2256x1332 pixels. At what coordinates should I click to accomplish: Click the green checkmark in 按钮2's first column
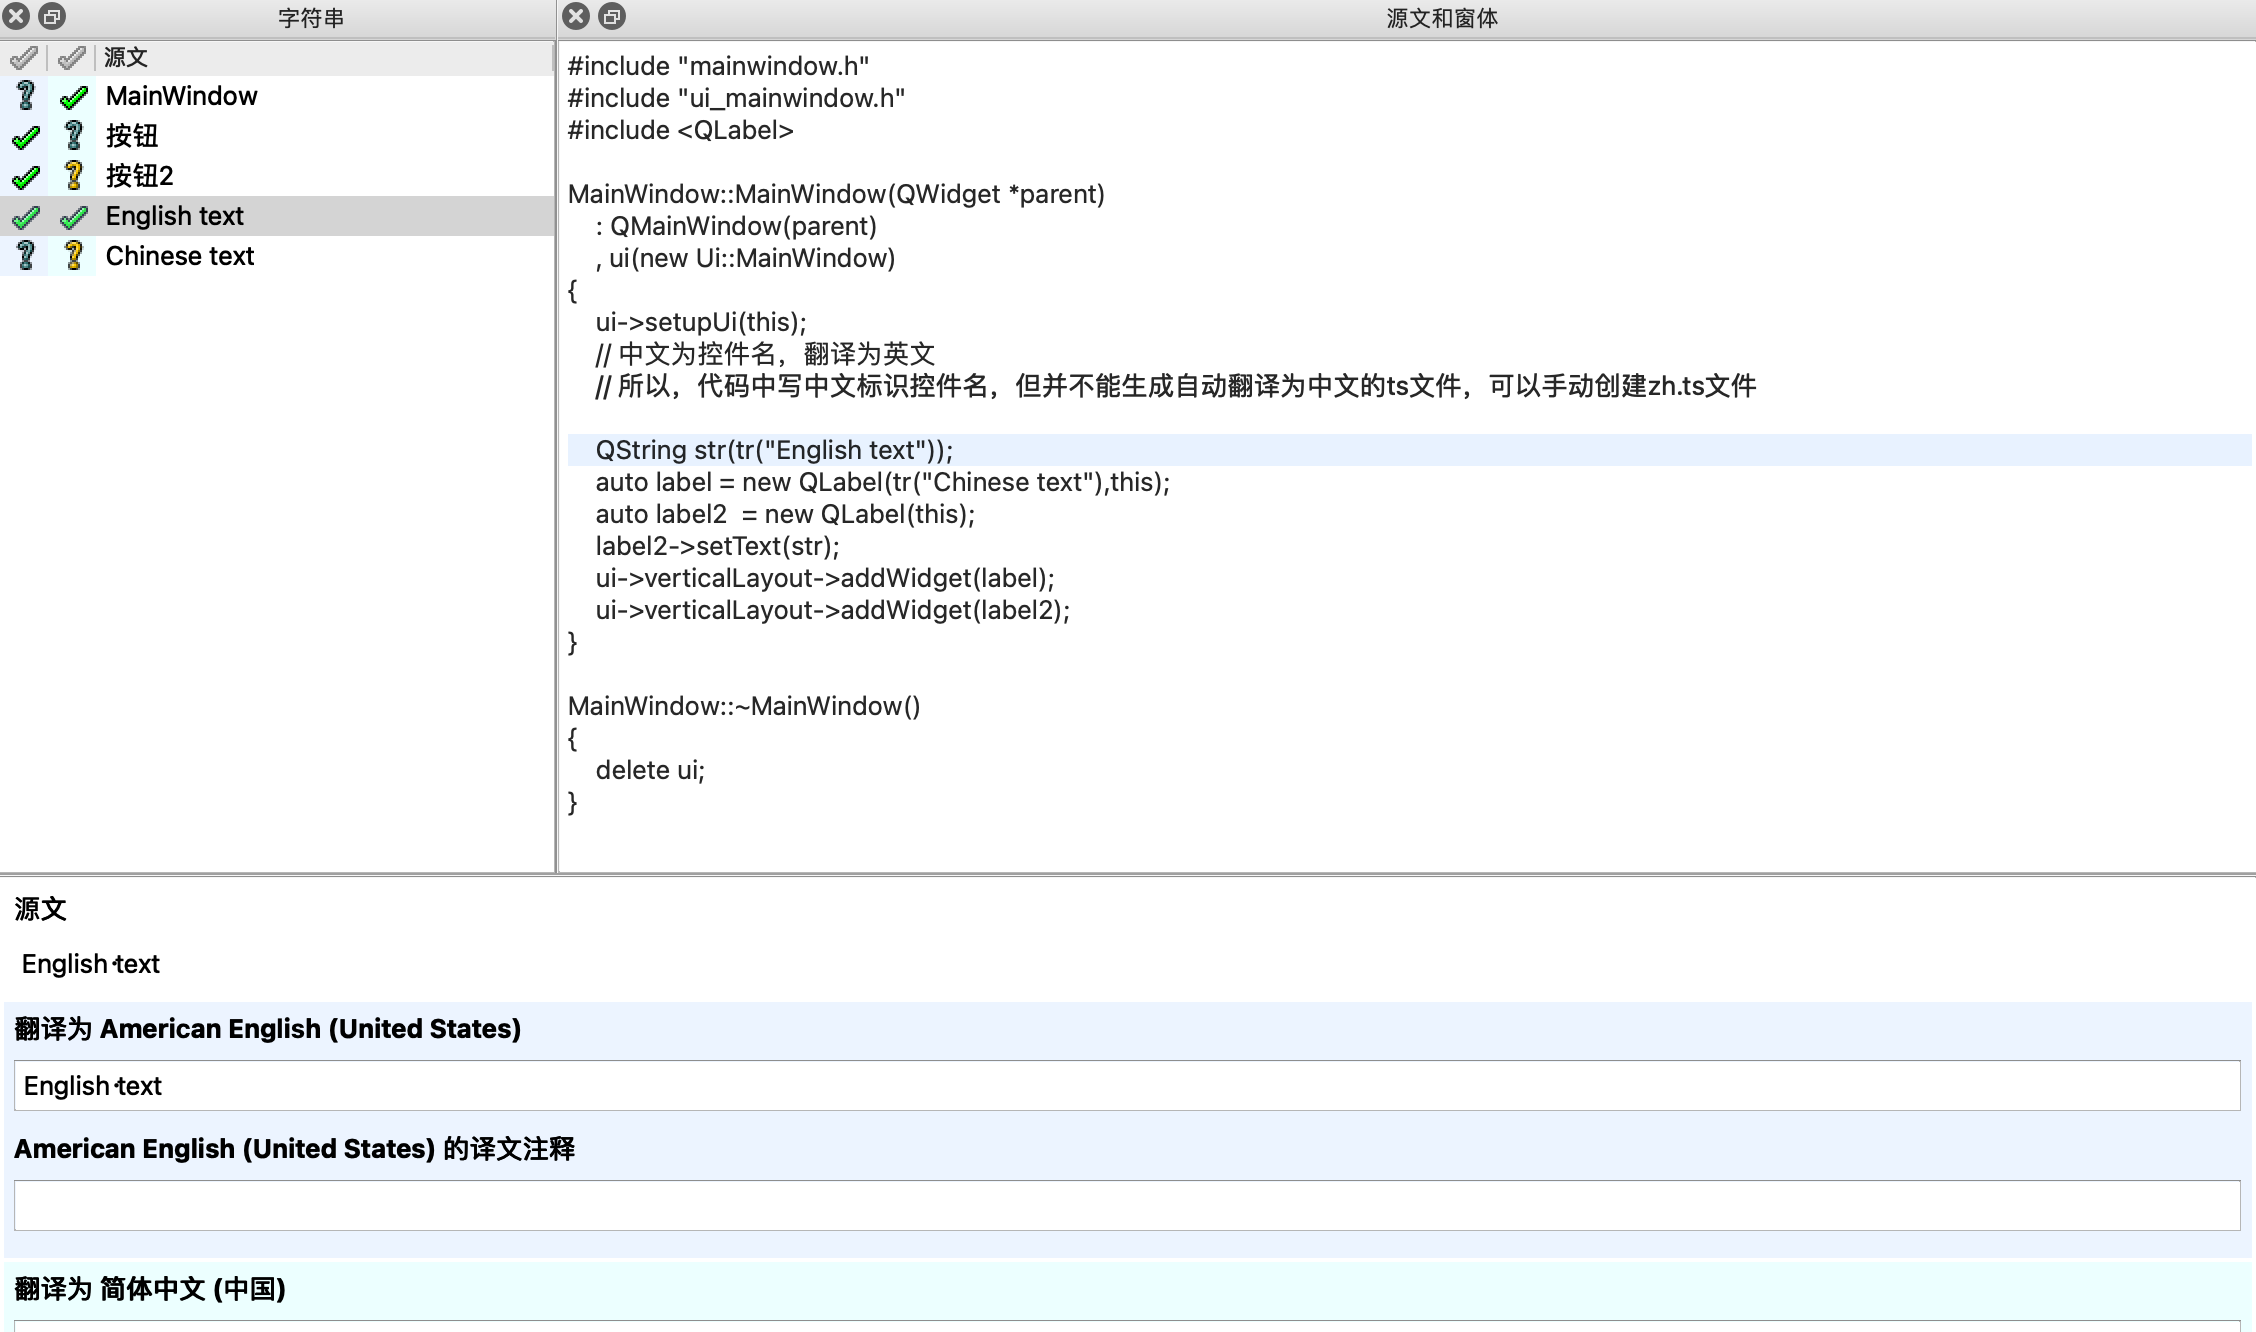pos(24,176)
